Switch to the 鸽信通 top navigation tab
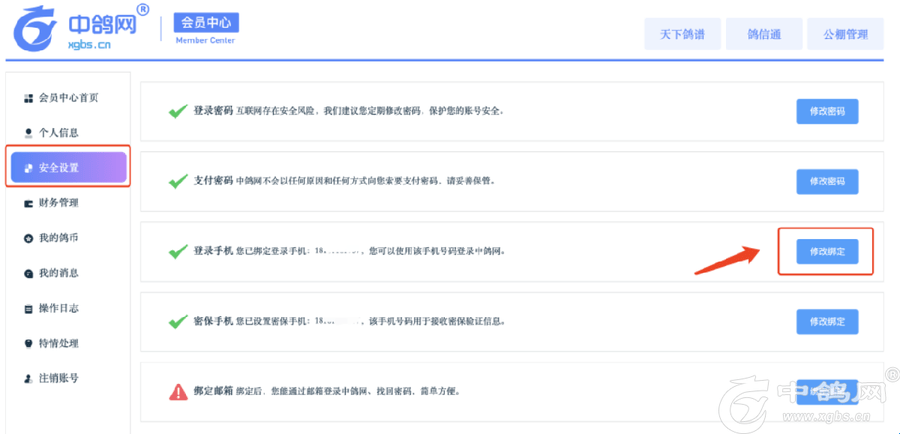900x434 pixels. coord(763,34)
